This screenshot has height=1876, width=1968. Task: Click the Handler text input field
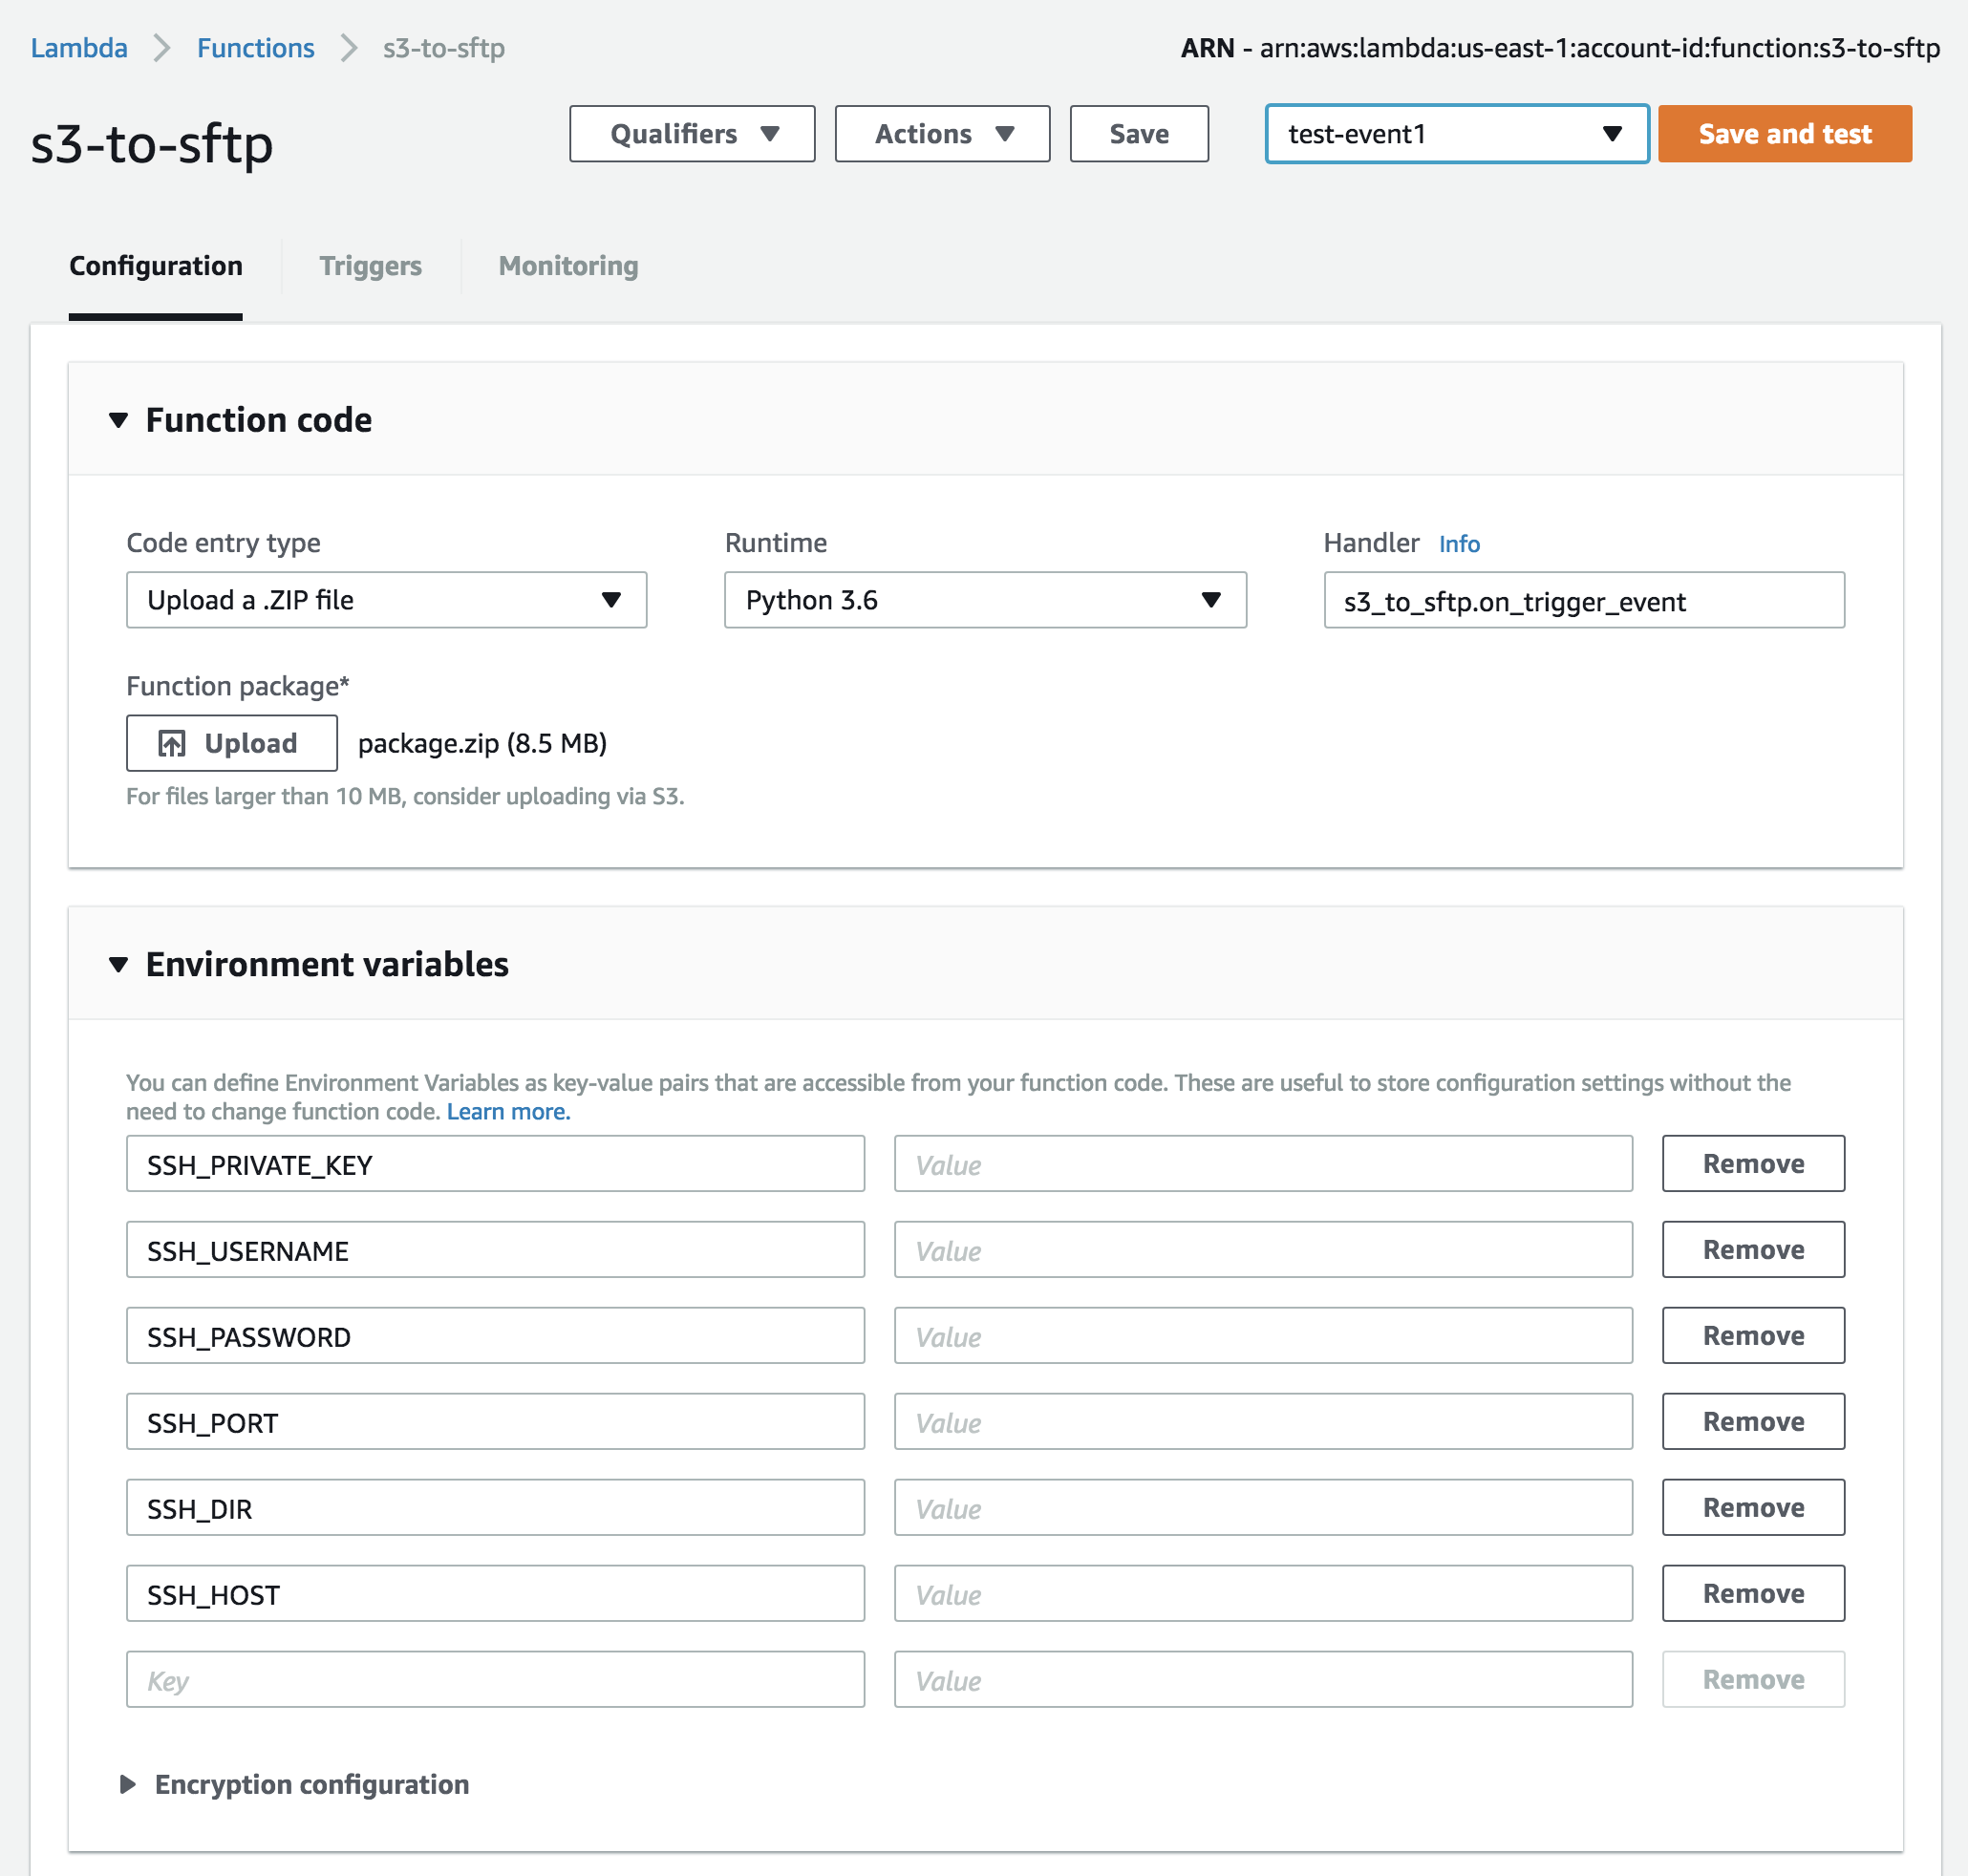click(x=1583, y=601)
